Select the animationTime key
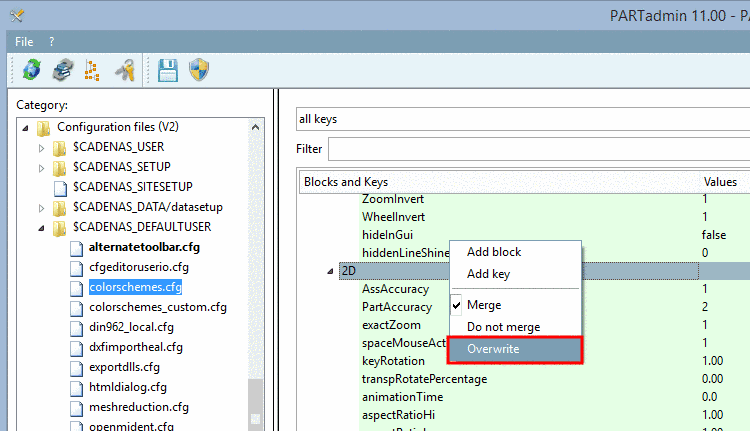The width and height of the screenshot is (750, 431). click(x=402, y=397)
